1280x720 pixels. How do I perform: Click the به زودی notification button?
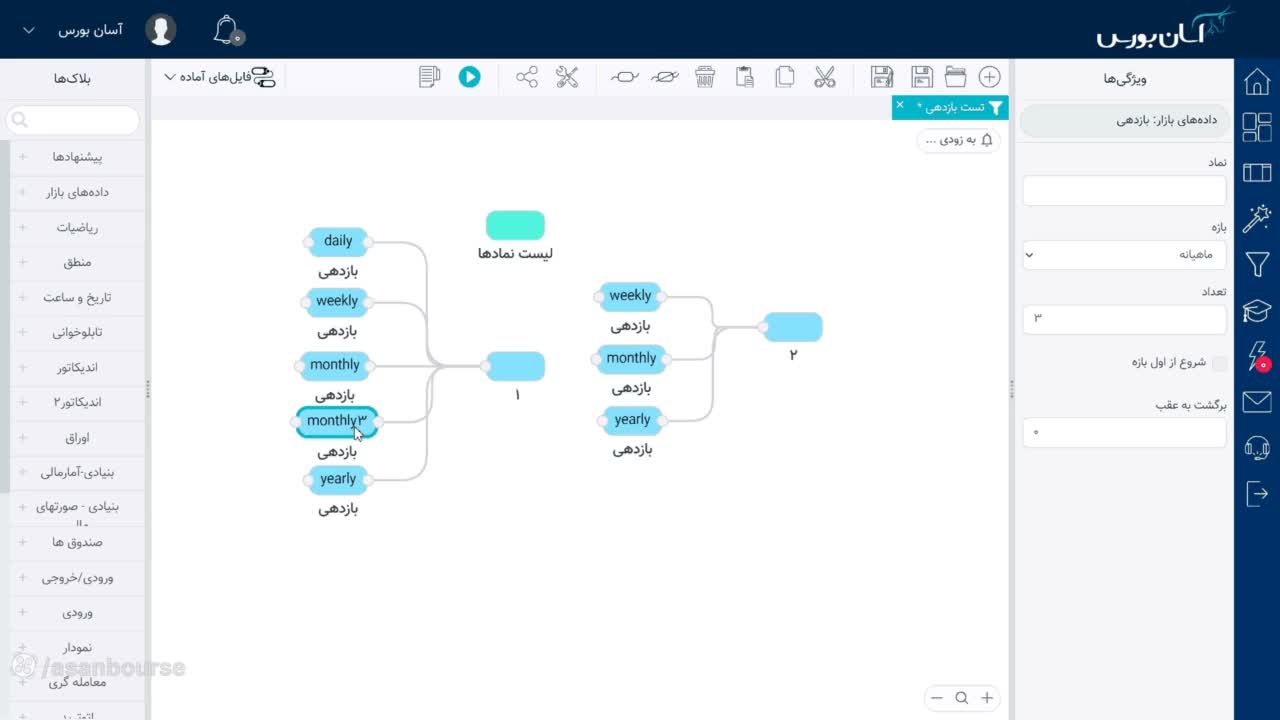point(958,140)
